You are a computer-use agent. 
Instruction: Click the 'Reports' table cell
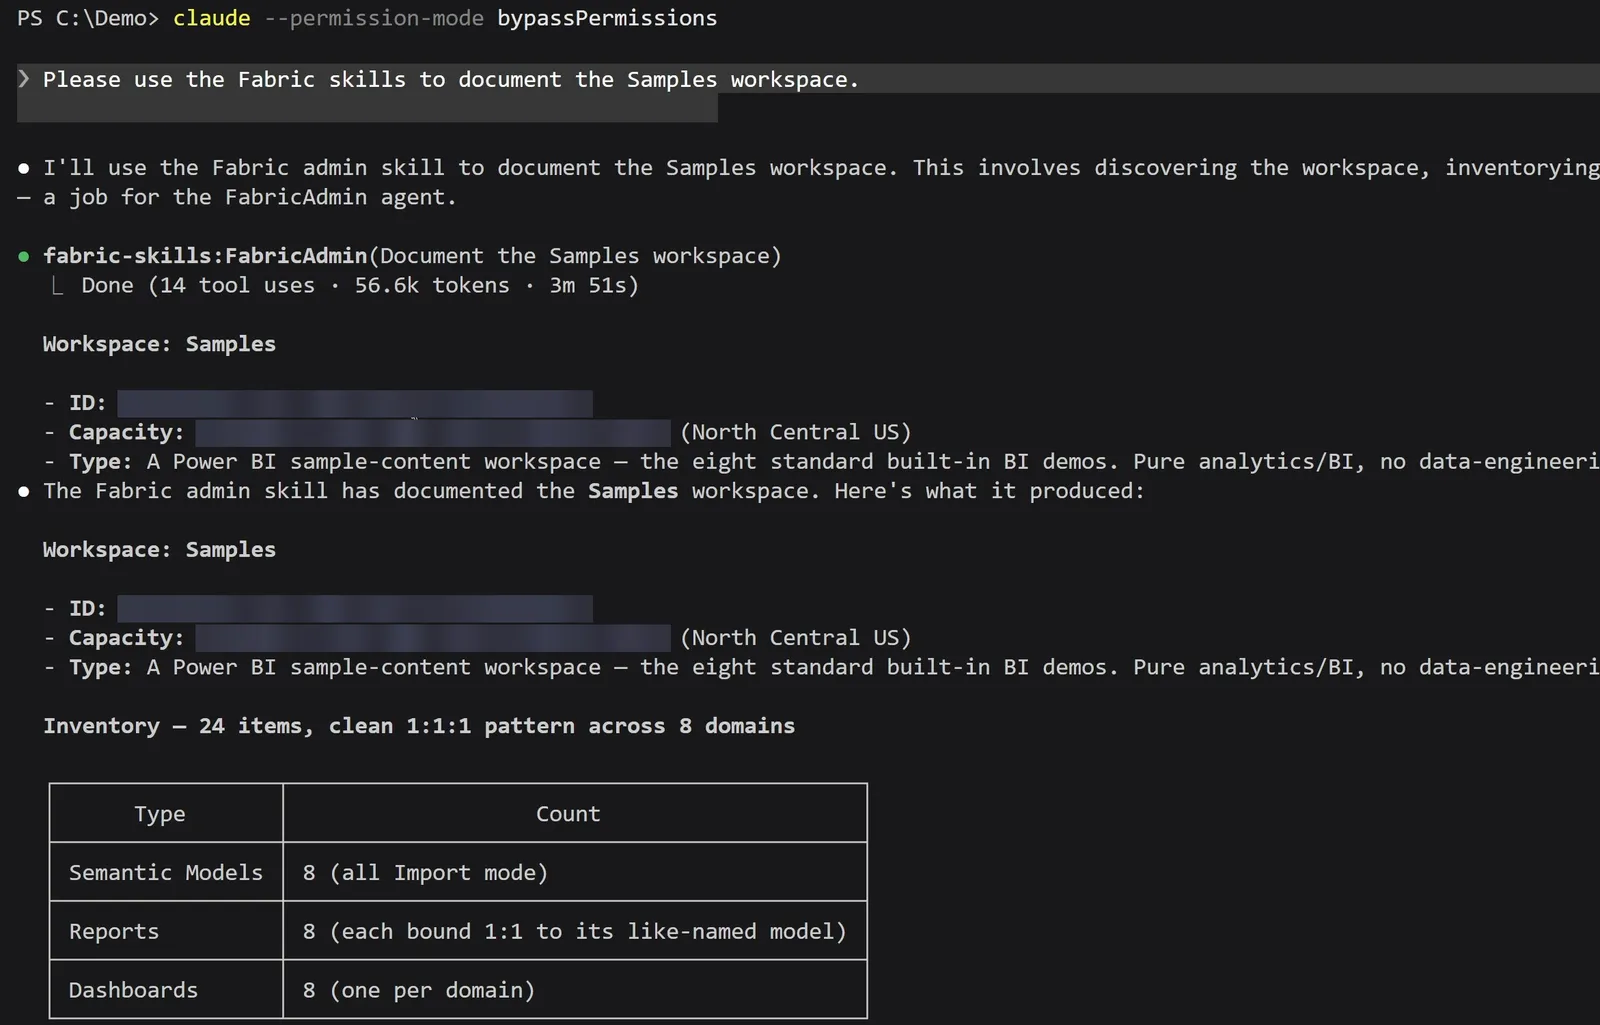[x=166, y=932]
